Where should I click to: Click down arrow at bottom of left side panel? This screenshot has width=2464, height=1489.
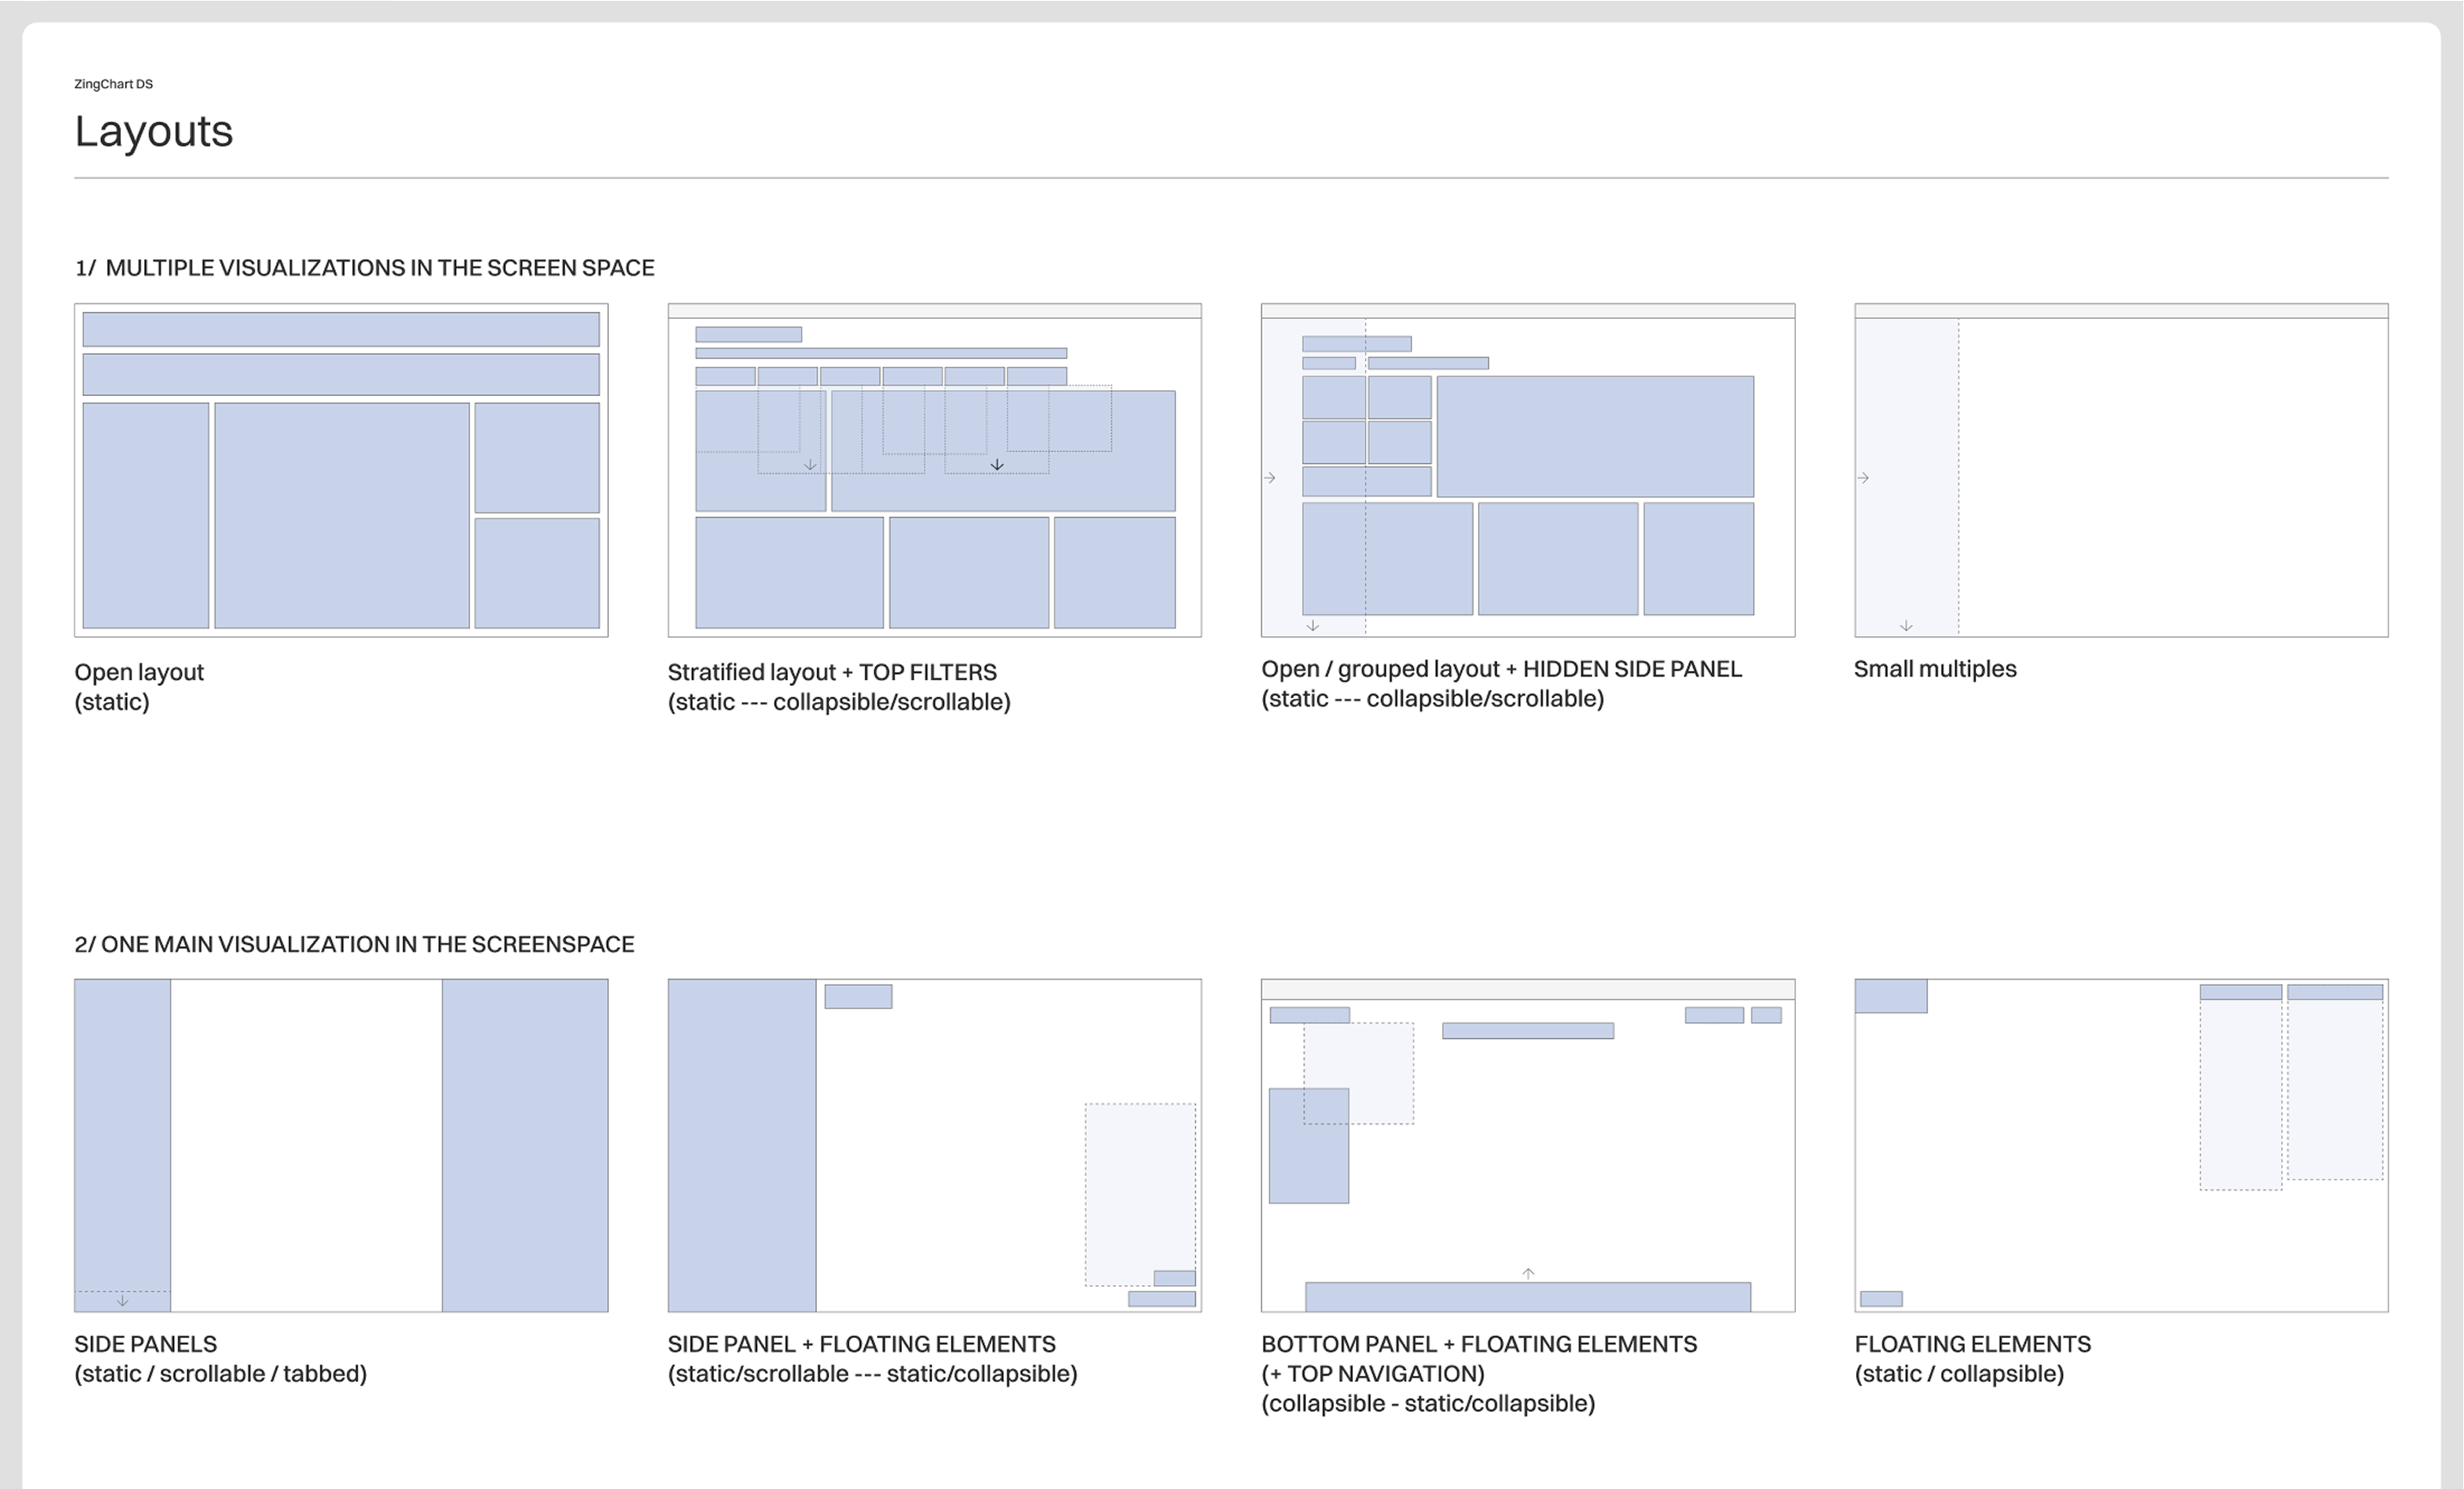coord(122,1301)
